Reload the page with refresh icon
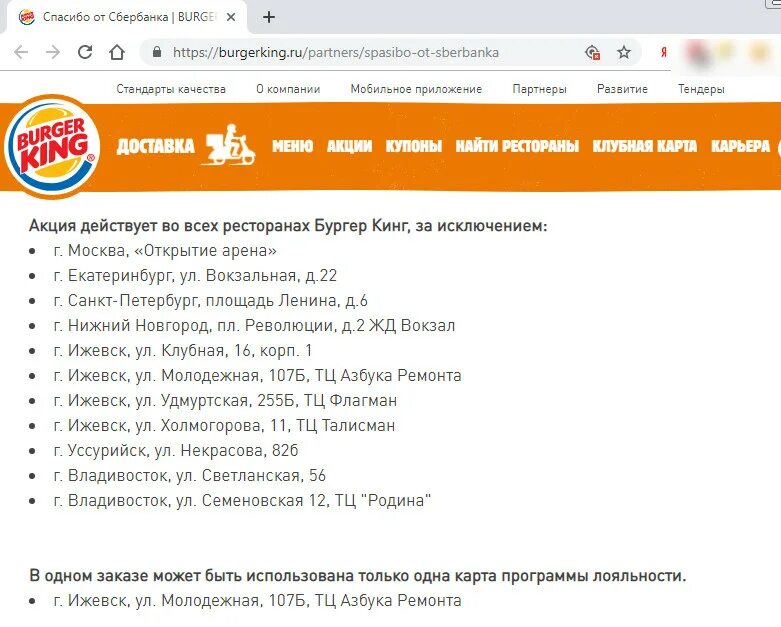 tap(85, 52)
